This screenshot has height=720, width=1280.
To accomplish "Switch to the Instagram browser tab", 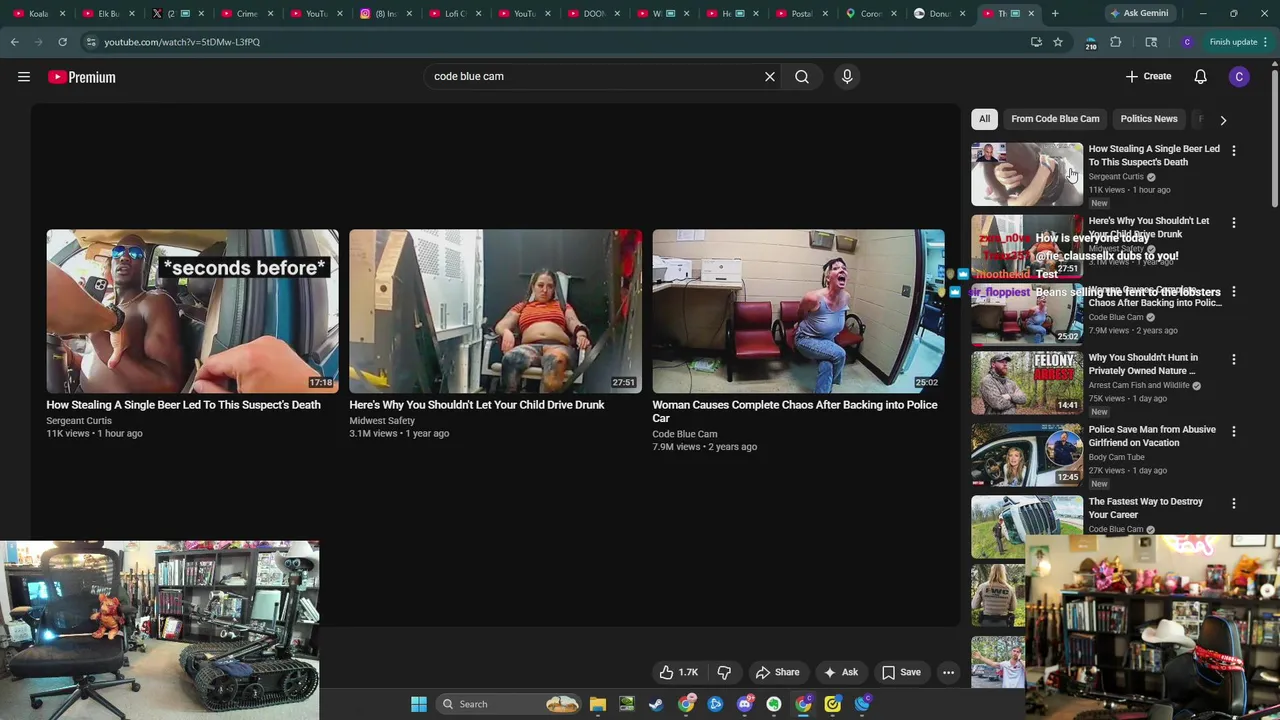I will coord(385,13).
